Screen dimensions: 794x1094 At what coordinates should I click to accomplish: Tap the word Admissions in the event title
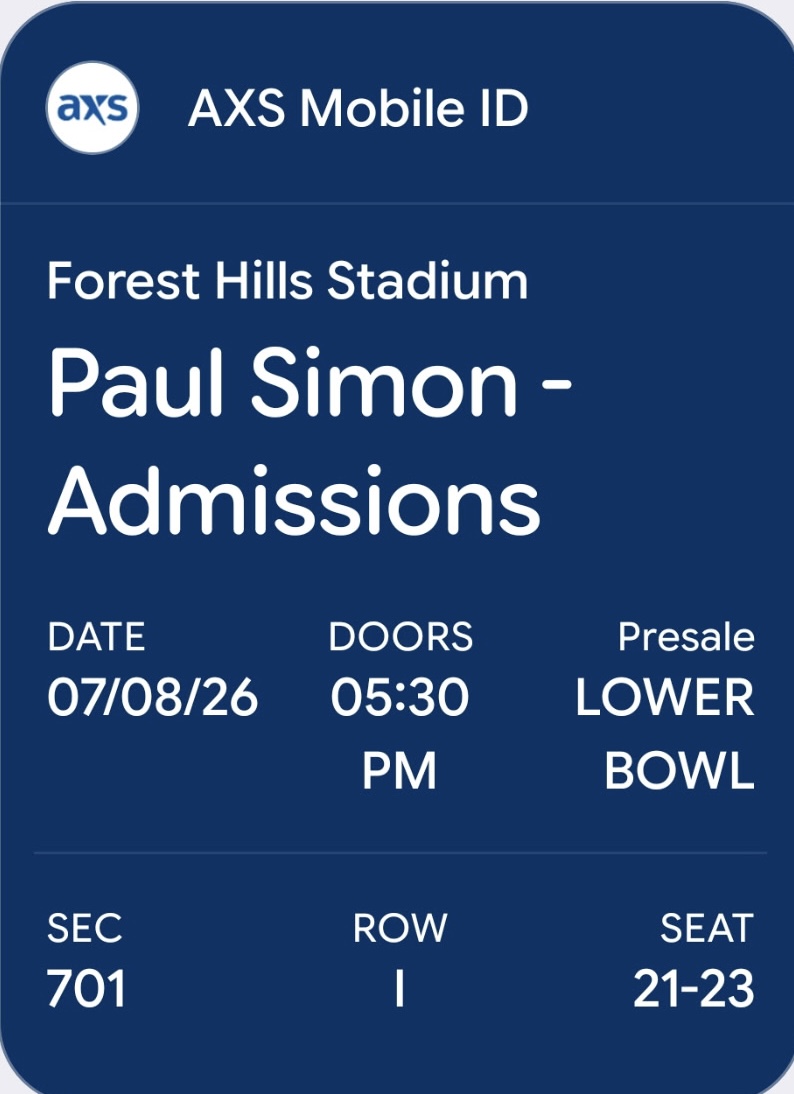(294, 500)
